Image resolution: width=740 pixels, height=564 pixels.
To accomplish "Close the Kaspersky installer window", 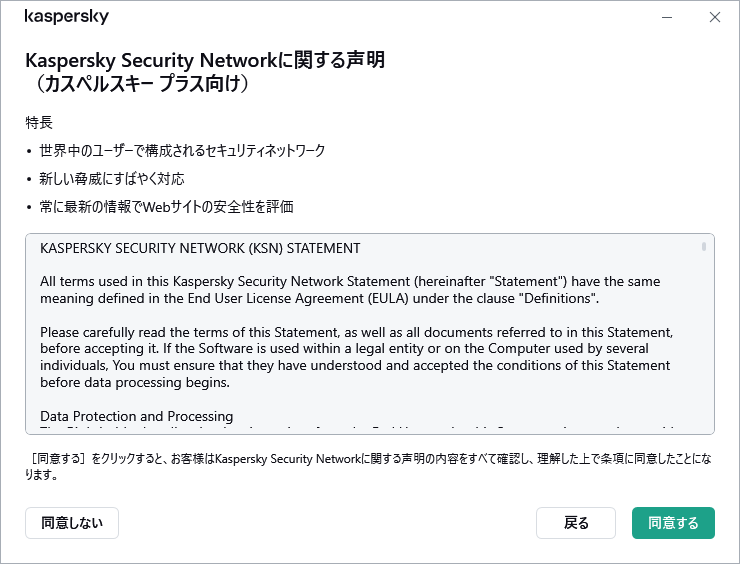I will coord(714,17).
